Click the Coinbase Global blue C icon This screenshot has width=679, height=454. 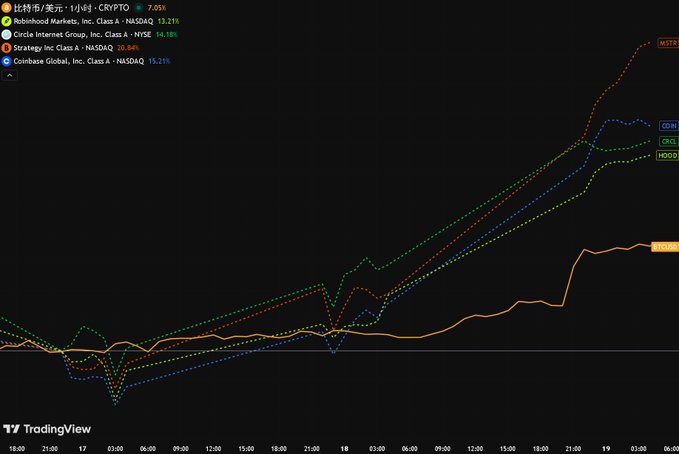6,62
